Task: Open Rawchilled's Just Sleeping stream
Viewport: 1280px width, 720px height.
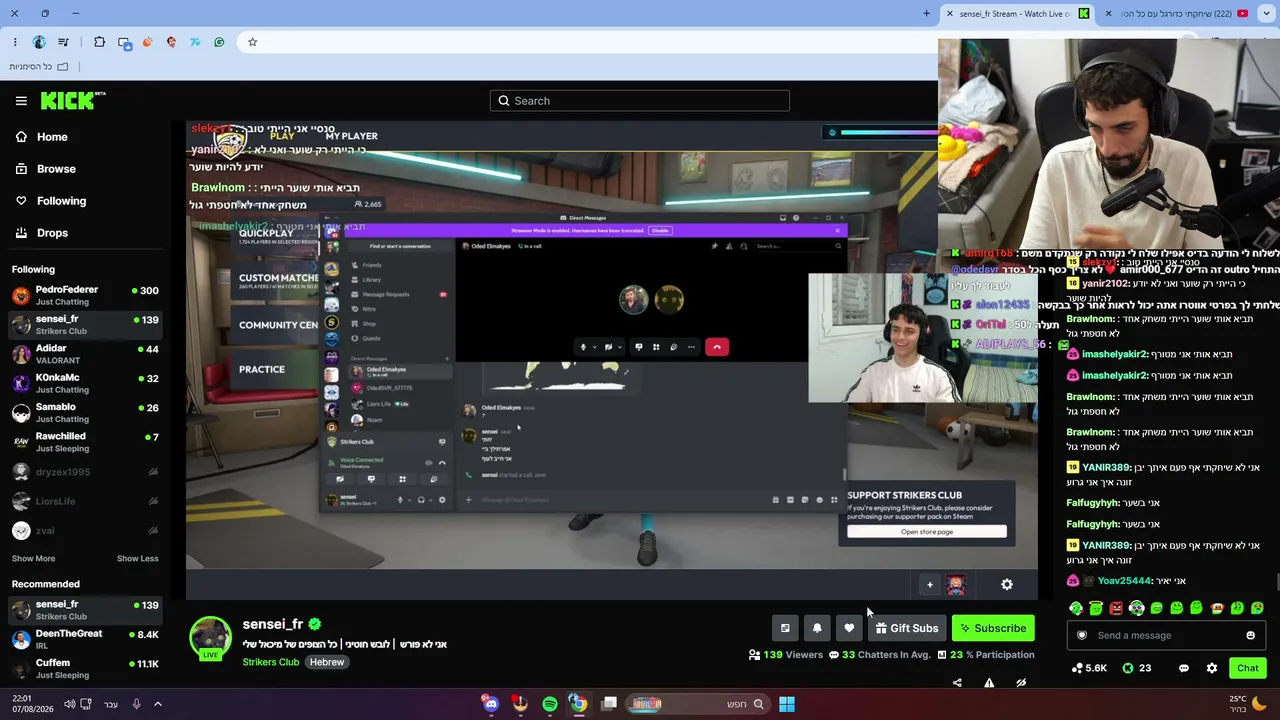Action: pos(85,442)
